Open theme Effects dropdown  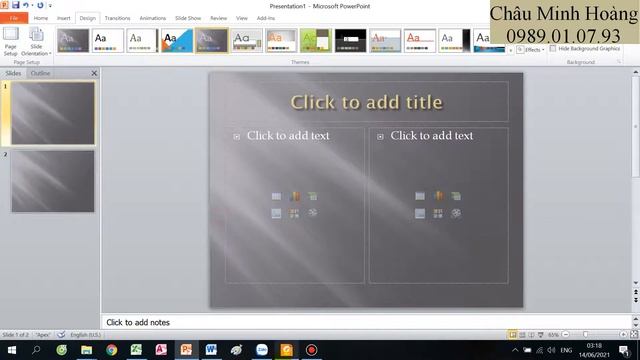coord(530,49)
